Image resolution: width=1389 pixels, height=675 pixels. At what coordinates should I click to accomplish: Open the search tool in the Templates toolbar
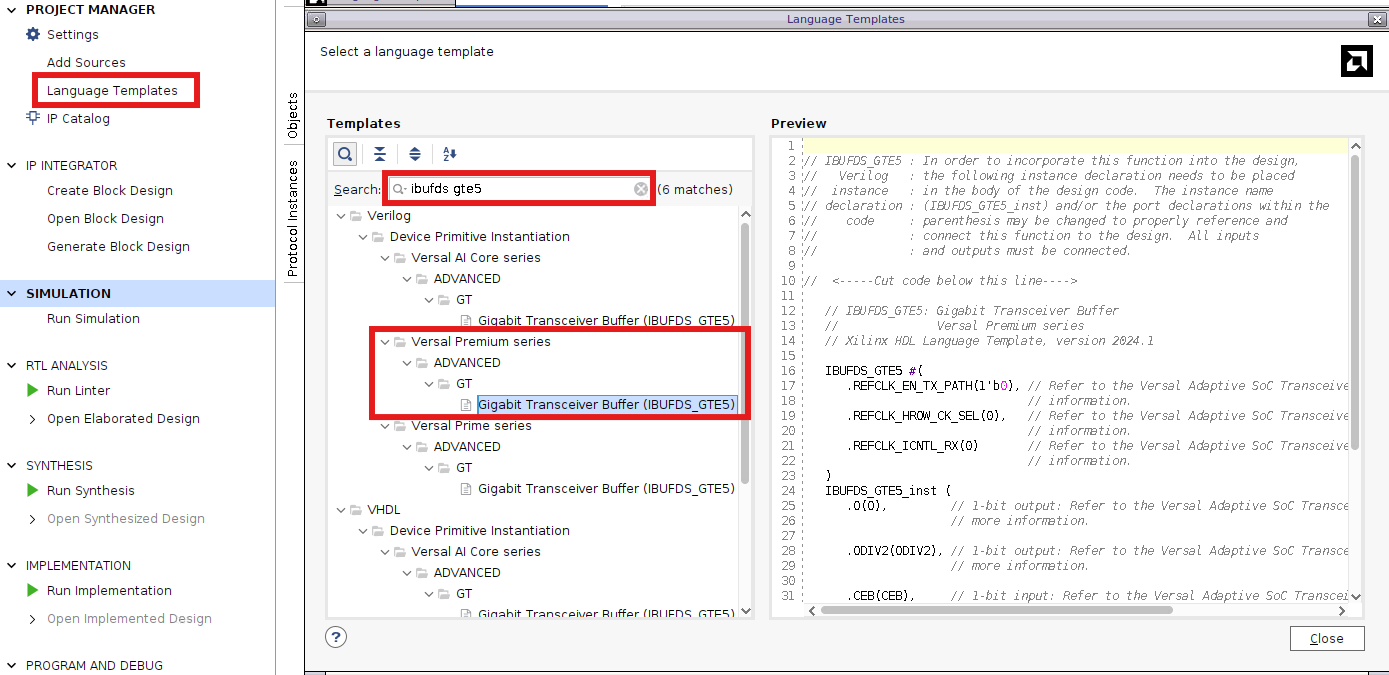click(x=344, y=154)
